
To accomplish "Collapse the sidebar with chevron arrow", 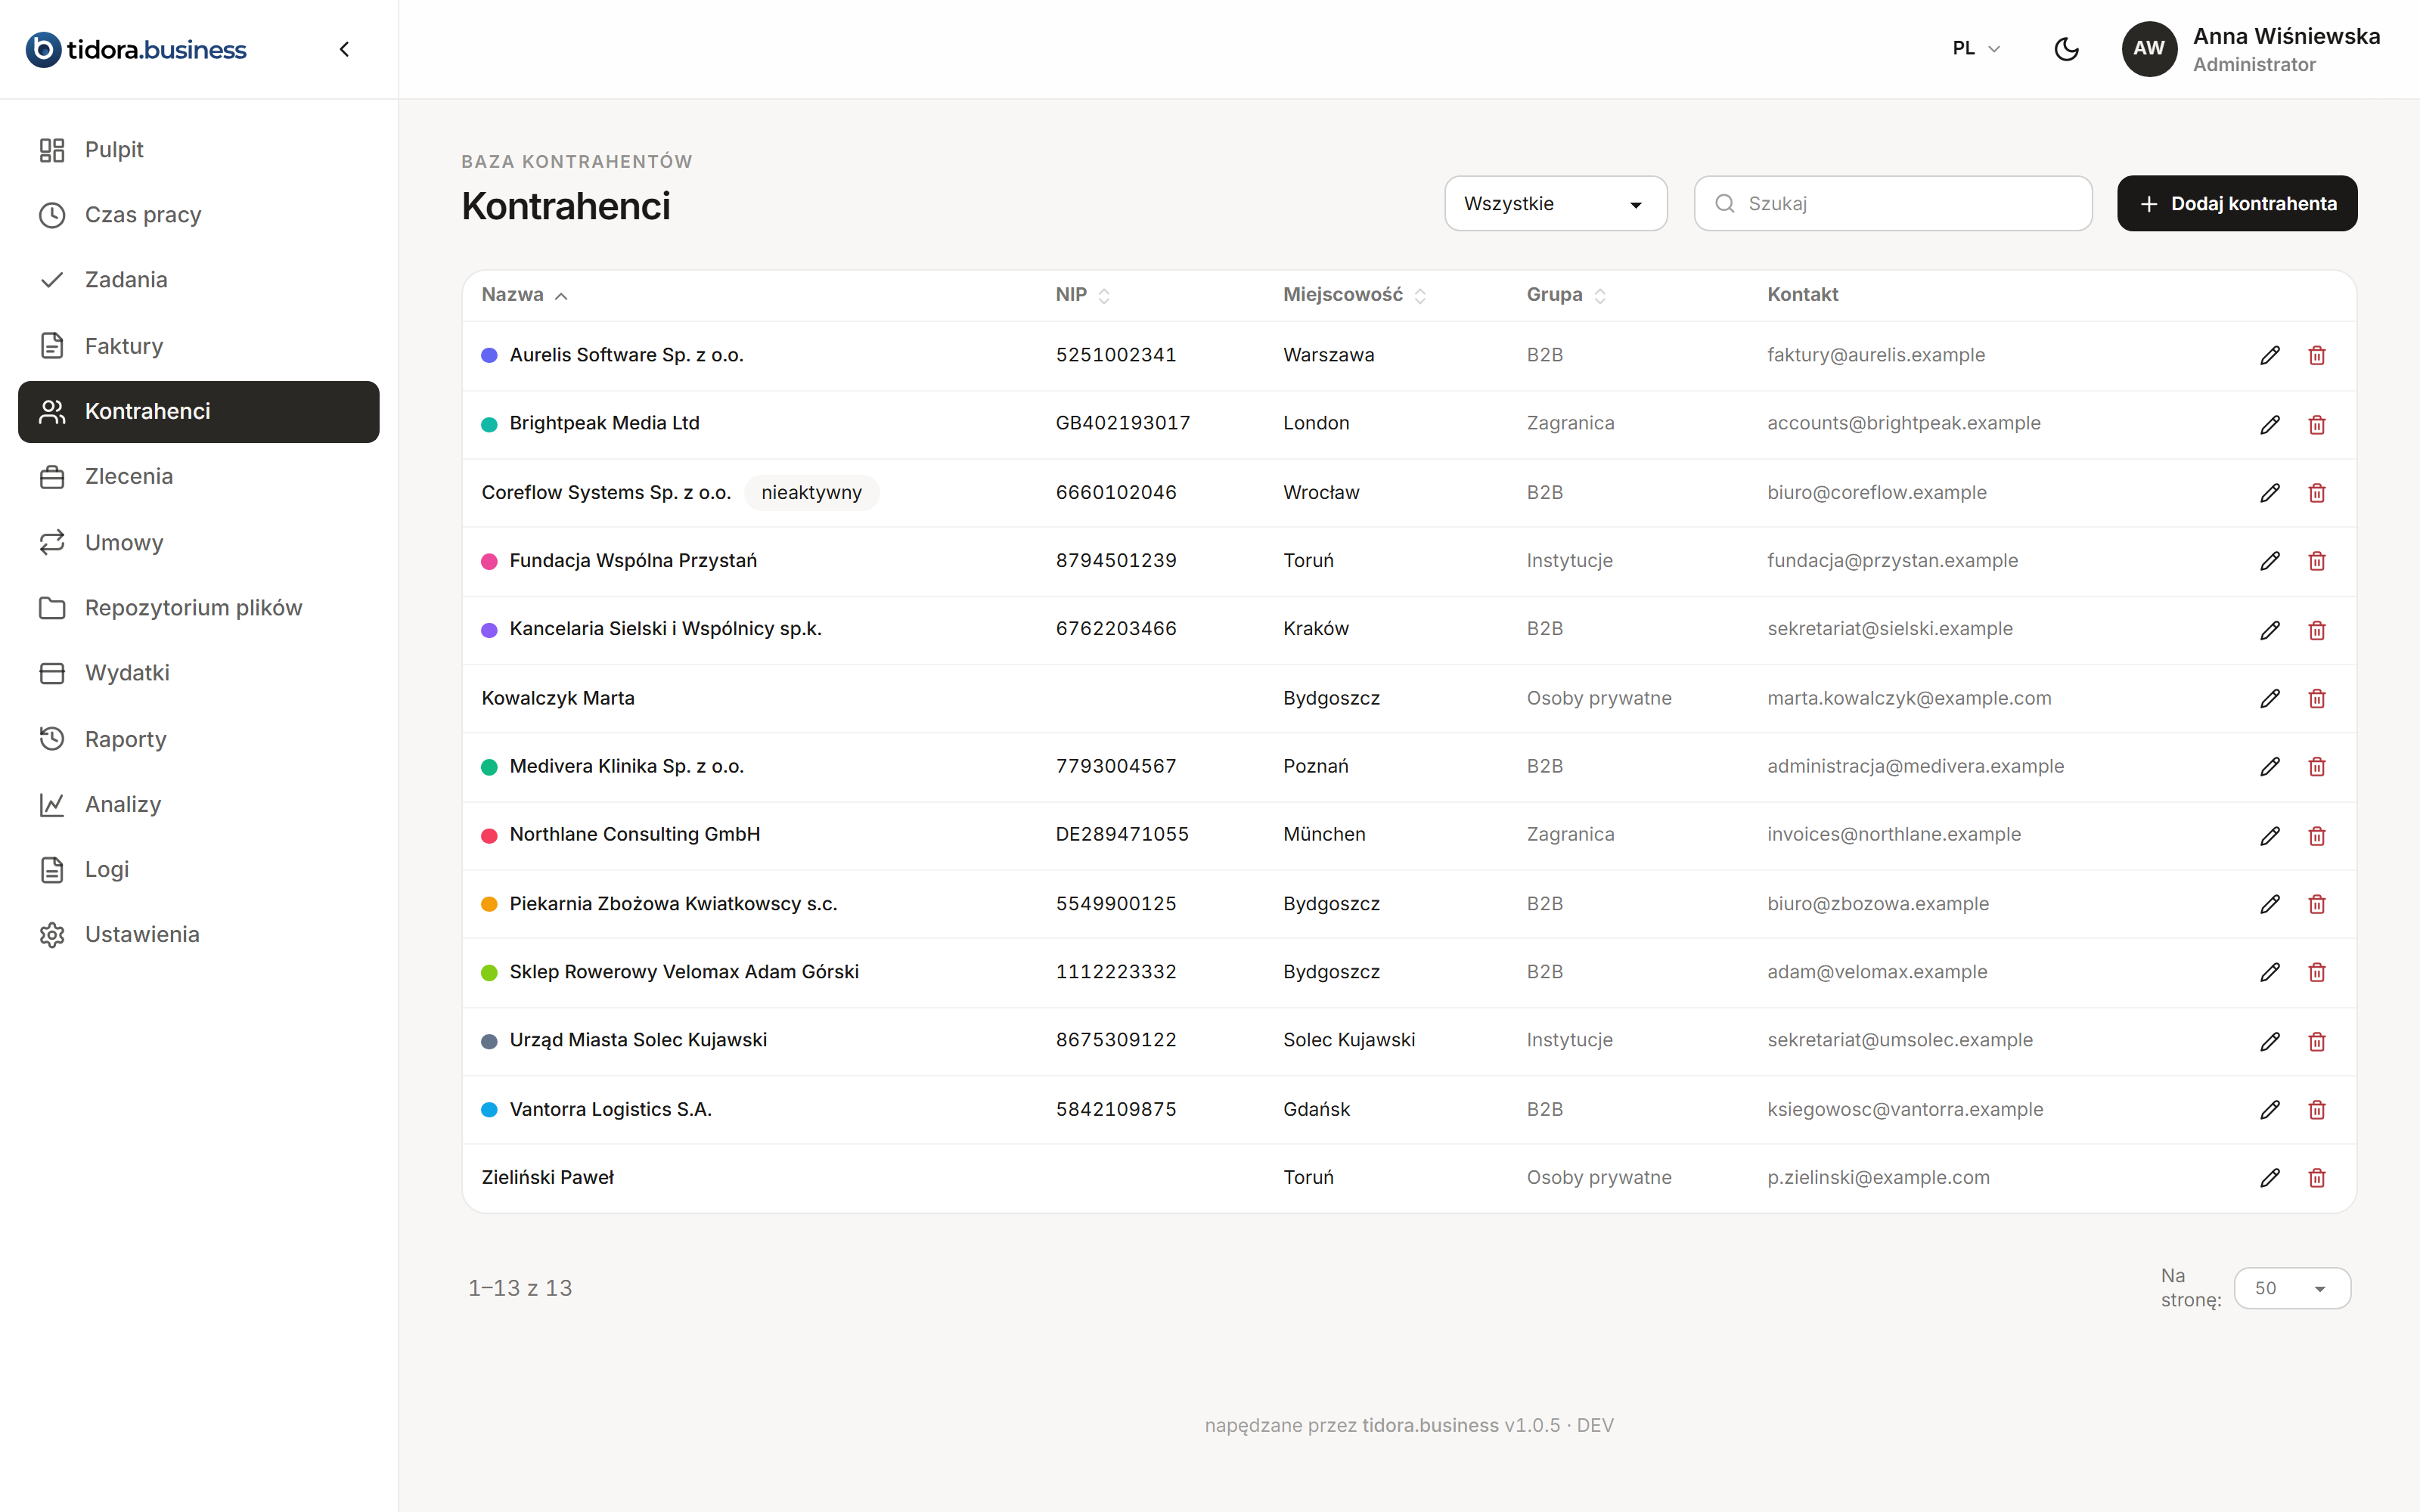I will (x=344, y=49).
